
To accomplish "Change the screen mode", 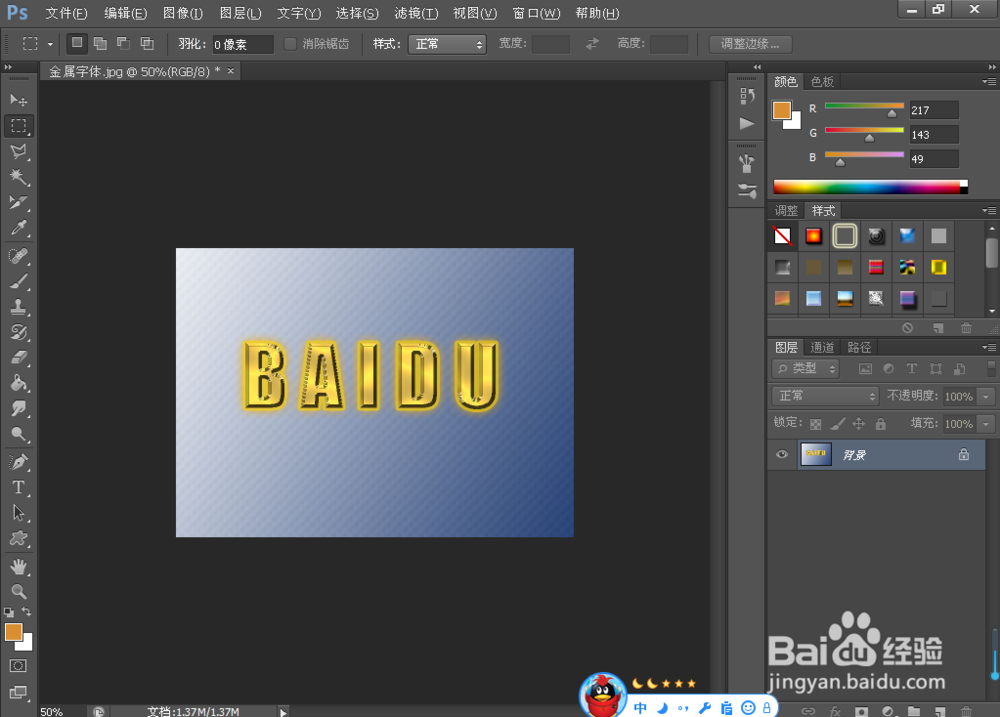I will click(18, 693).
